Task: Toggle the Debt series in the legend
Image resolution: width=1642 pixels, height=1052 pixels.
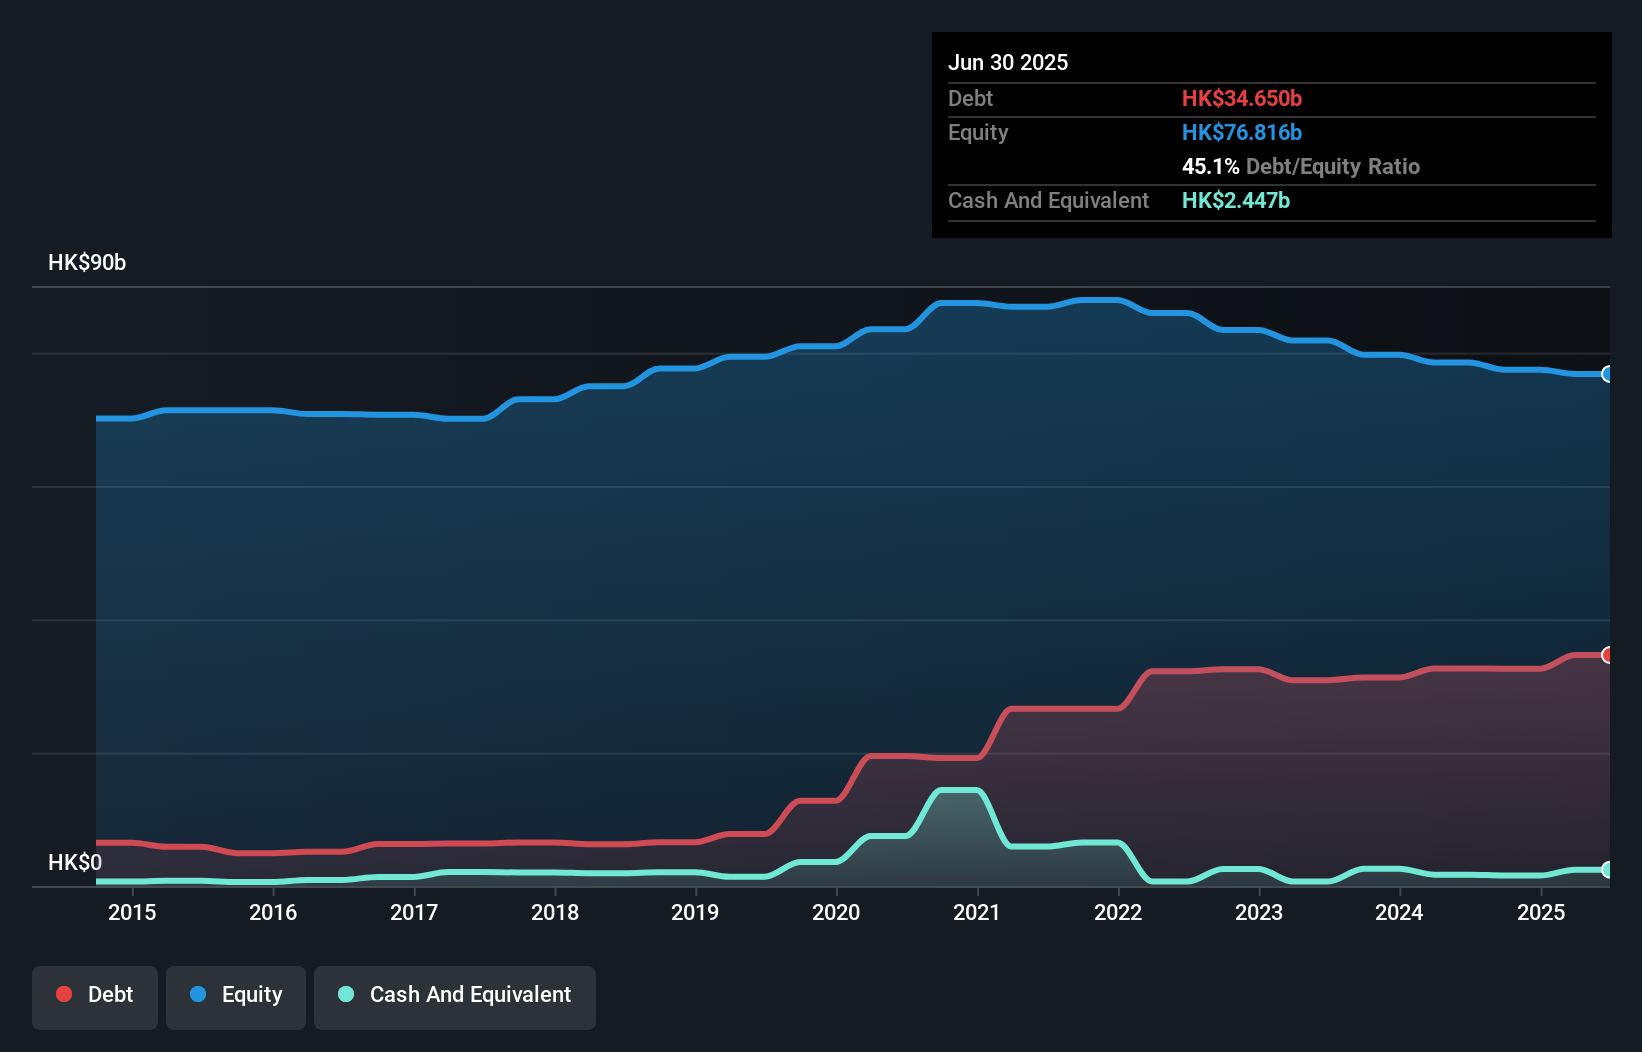Action: tap(95, 996)
